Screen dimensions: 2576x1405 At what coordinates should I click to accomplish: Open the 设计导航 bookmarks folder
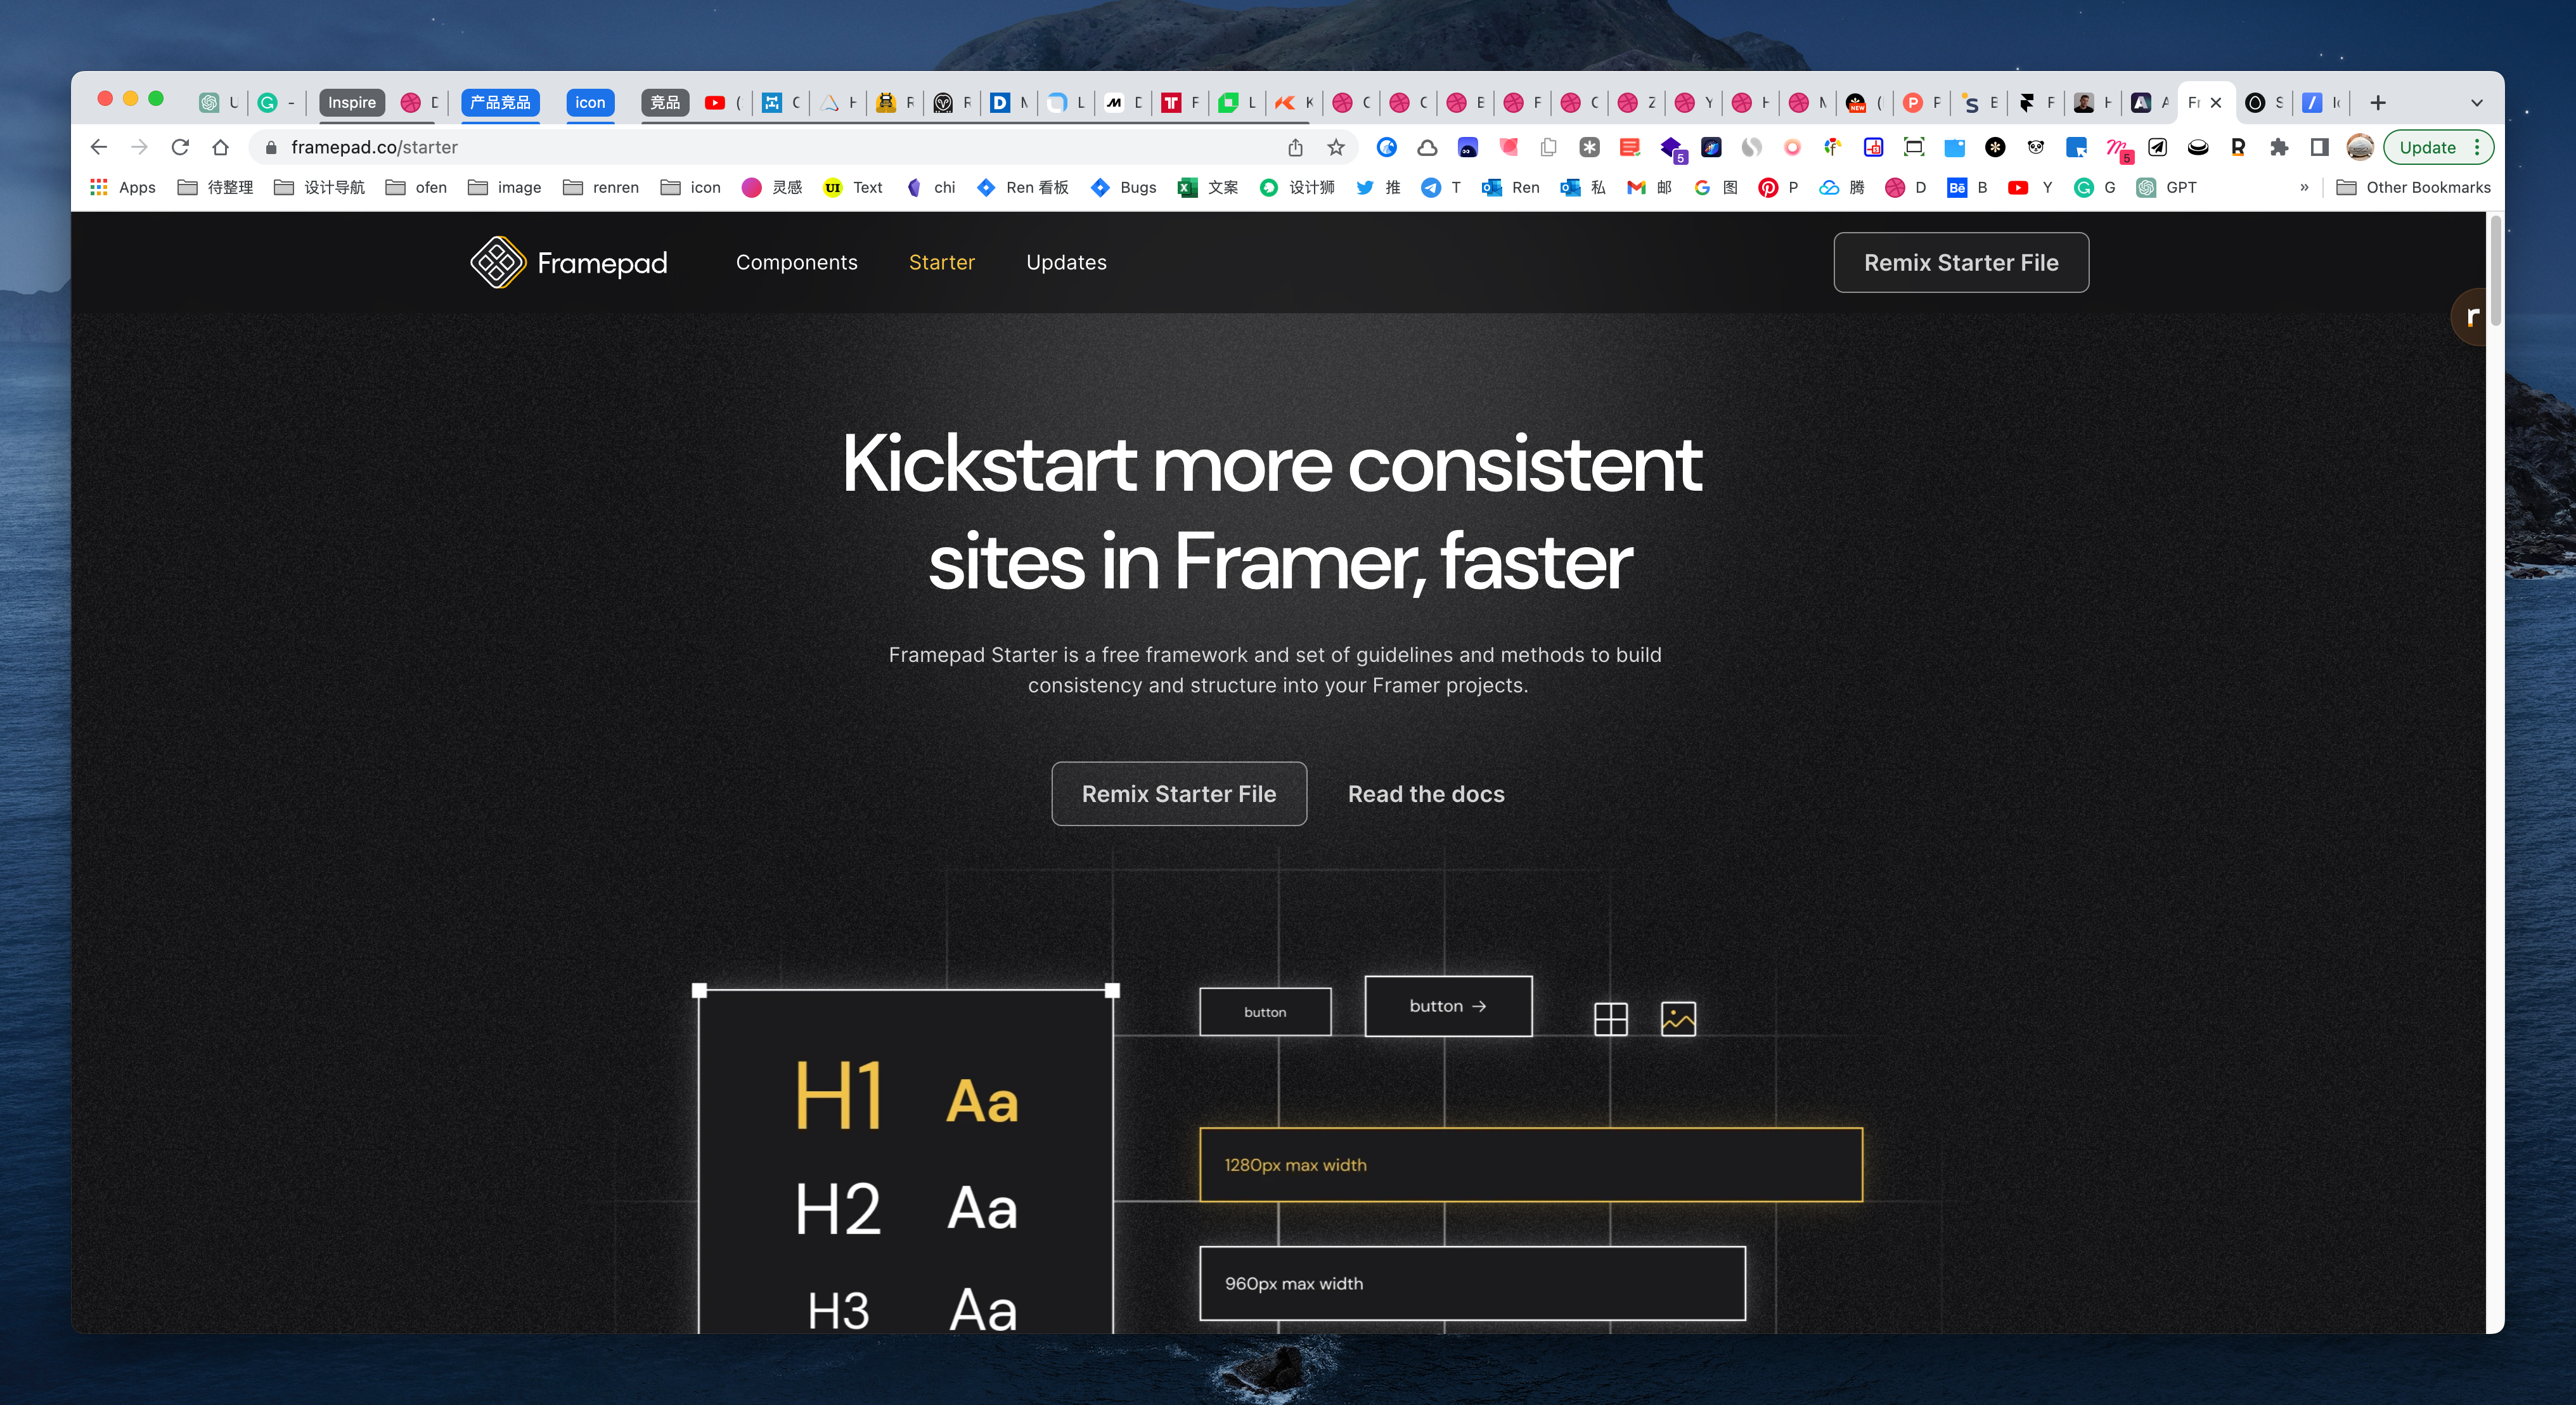(319, 187)
